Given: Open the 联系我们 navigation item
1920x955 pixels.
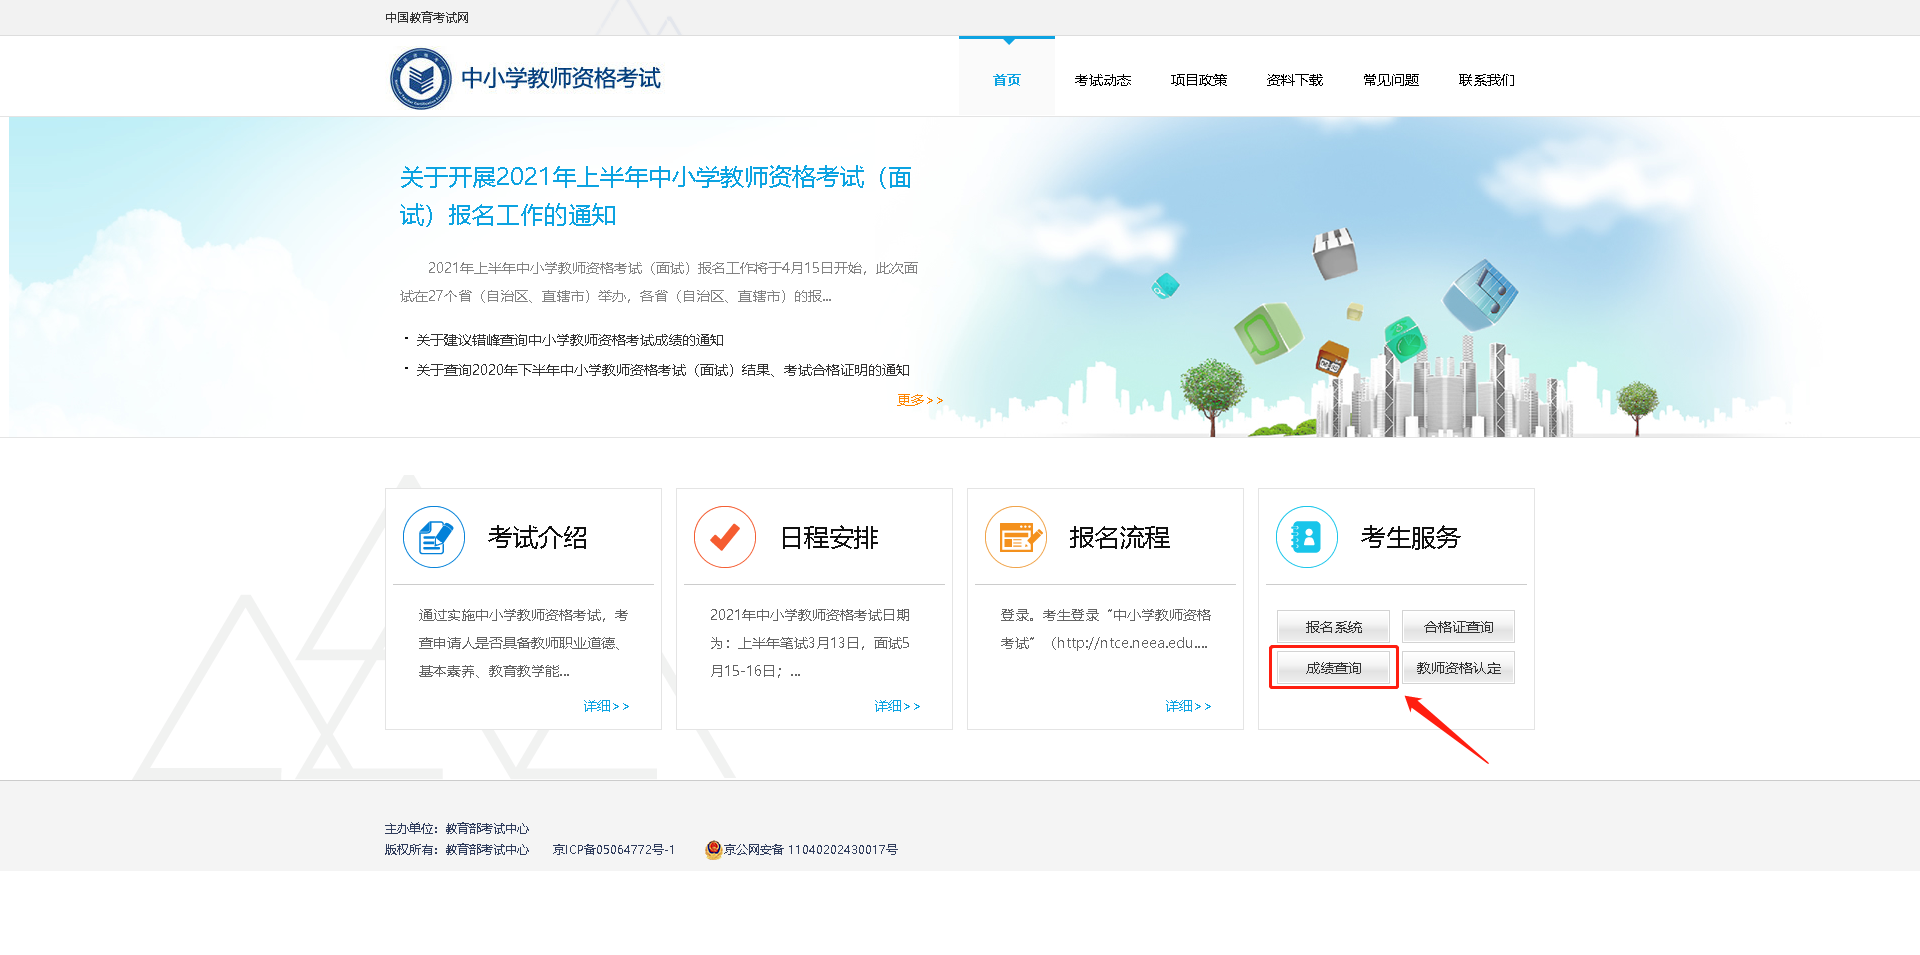Looking at the screenshot, I should point(1486,80).
